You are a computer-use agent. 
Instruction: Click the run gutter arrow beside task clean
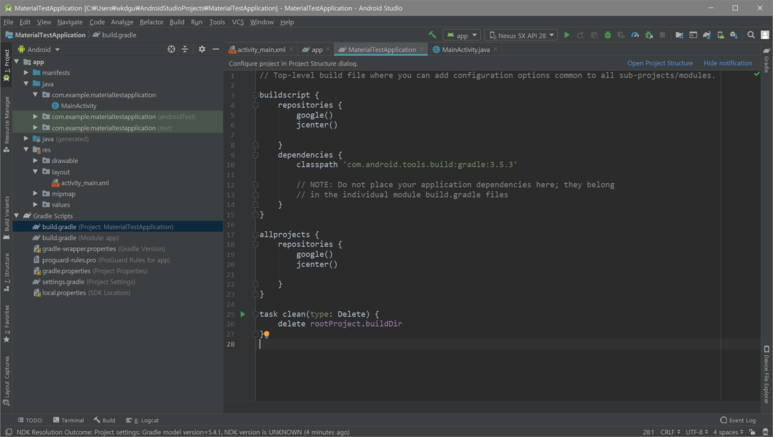pos(243,314)
